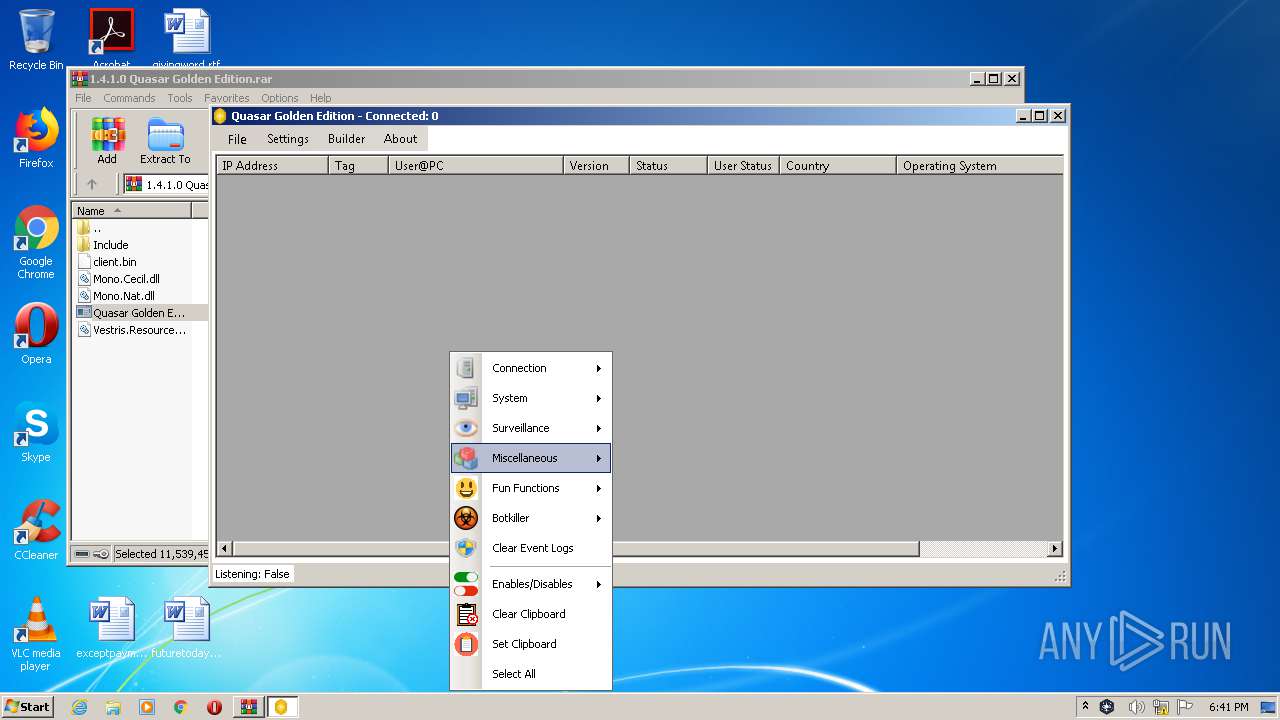Image resolution: width=1280 pixels, height=720 pixels.
Task: Click the Windows Start button
Action: (x=28, y=706)
